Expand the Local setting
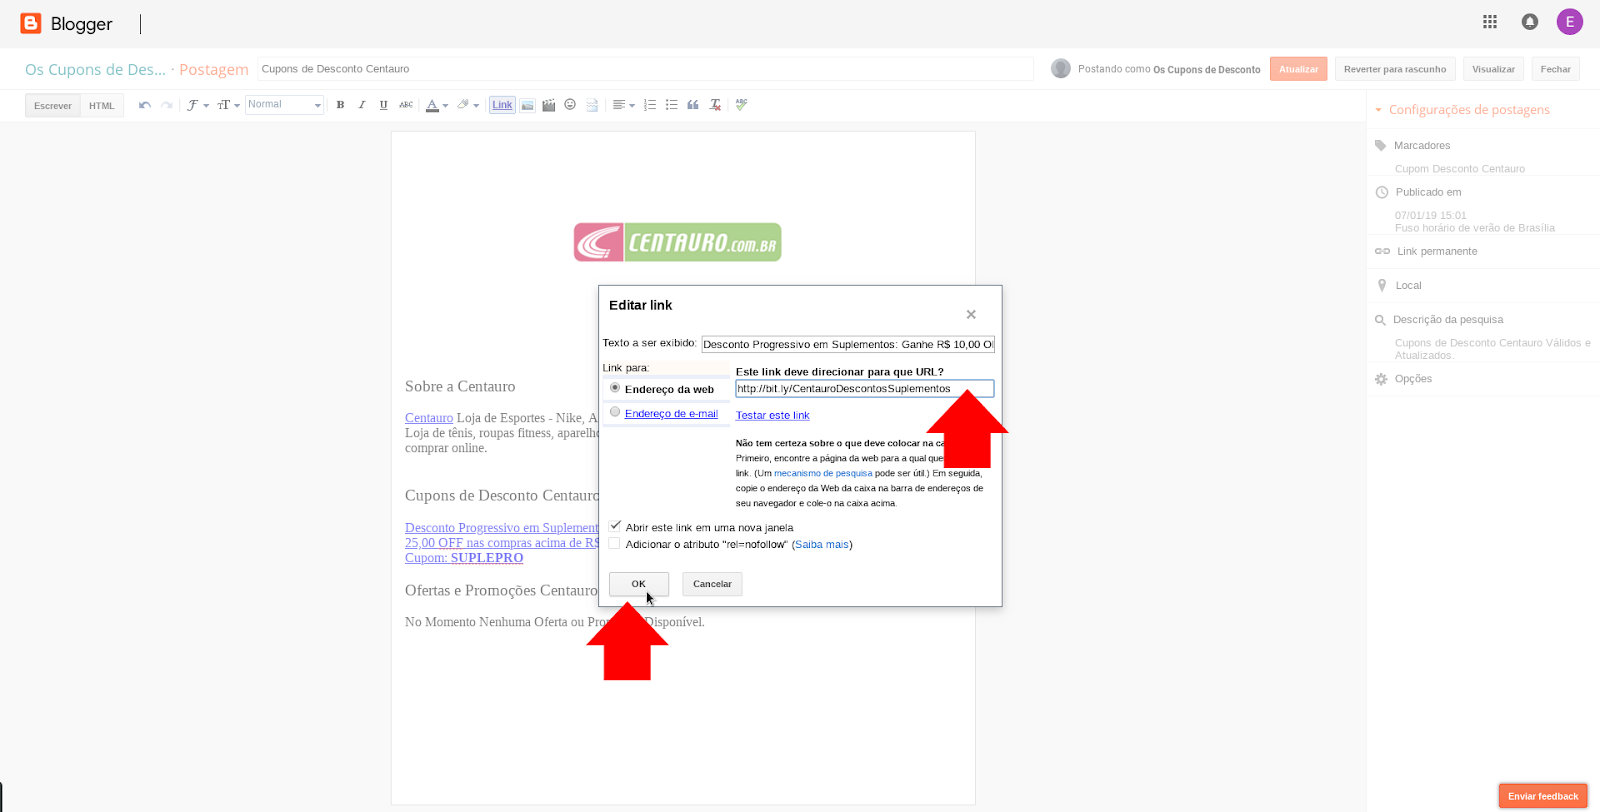Viewport: 1600px width, 812px height. click(1408, 286)
